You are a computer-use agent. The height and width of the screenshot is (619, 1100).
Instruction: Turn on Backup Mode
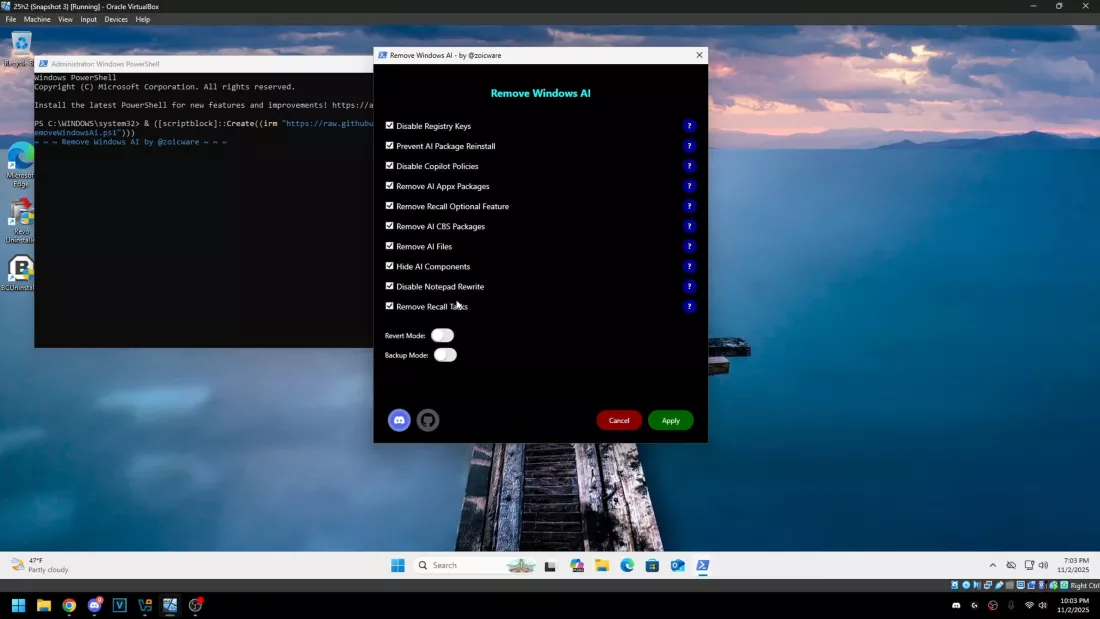445,354
